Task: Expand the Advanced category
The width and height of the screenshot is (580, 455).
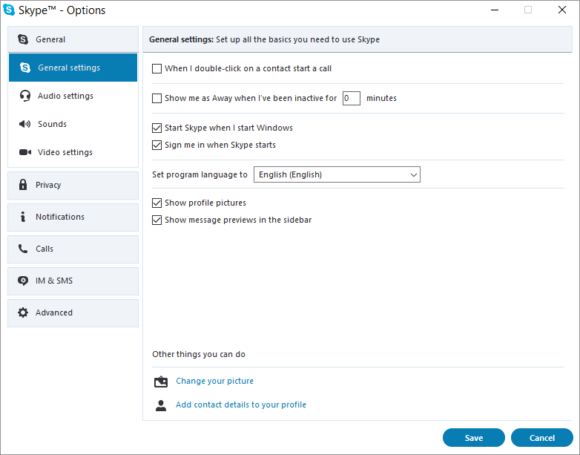Action: point(73,313)
